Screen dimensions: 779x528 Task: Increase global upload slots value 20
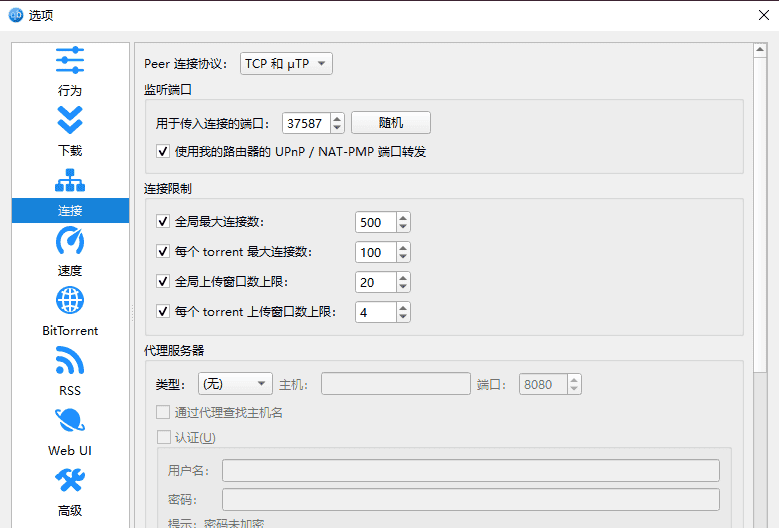click(x=403, y=278)
